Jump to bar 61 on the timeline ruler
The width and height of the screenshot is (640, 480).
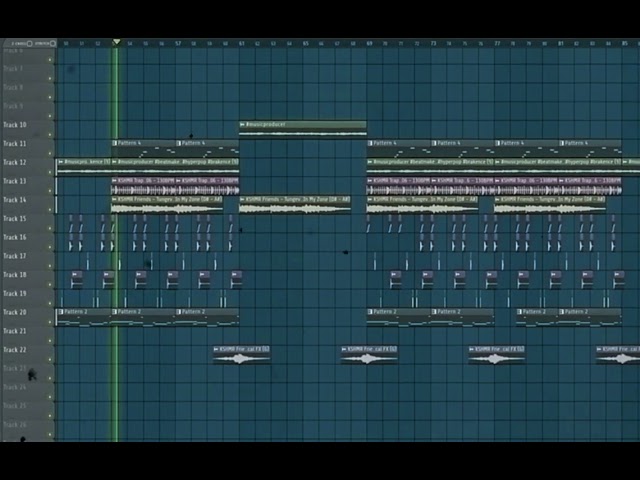click(x=242, y=43)
